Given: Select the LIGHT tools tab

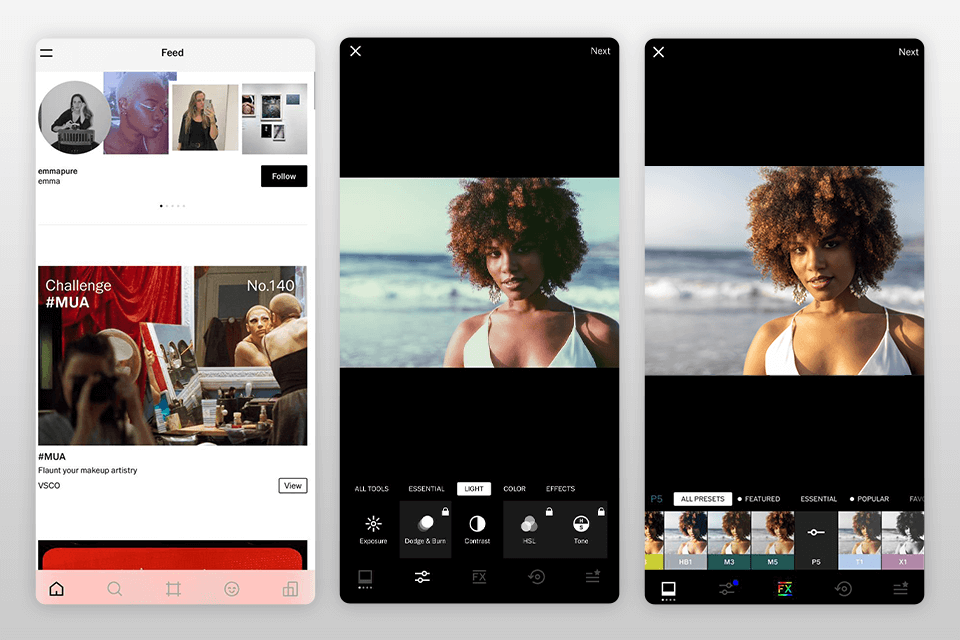Looking at the screenshot, I should [x=474, y=489].
